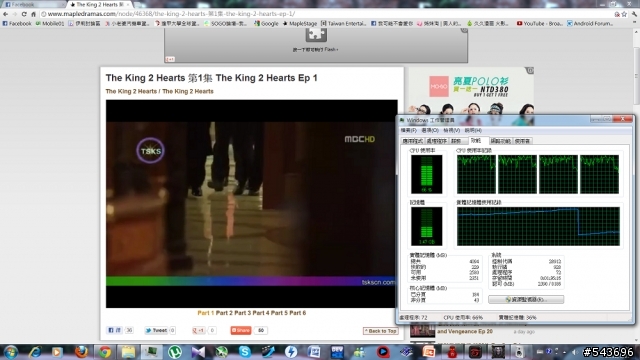Open the Facebook bookmark
Screen dimensions: 640x360
point(17,24)
